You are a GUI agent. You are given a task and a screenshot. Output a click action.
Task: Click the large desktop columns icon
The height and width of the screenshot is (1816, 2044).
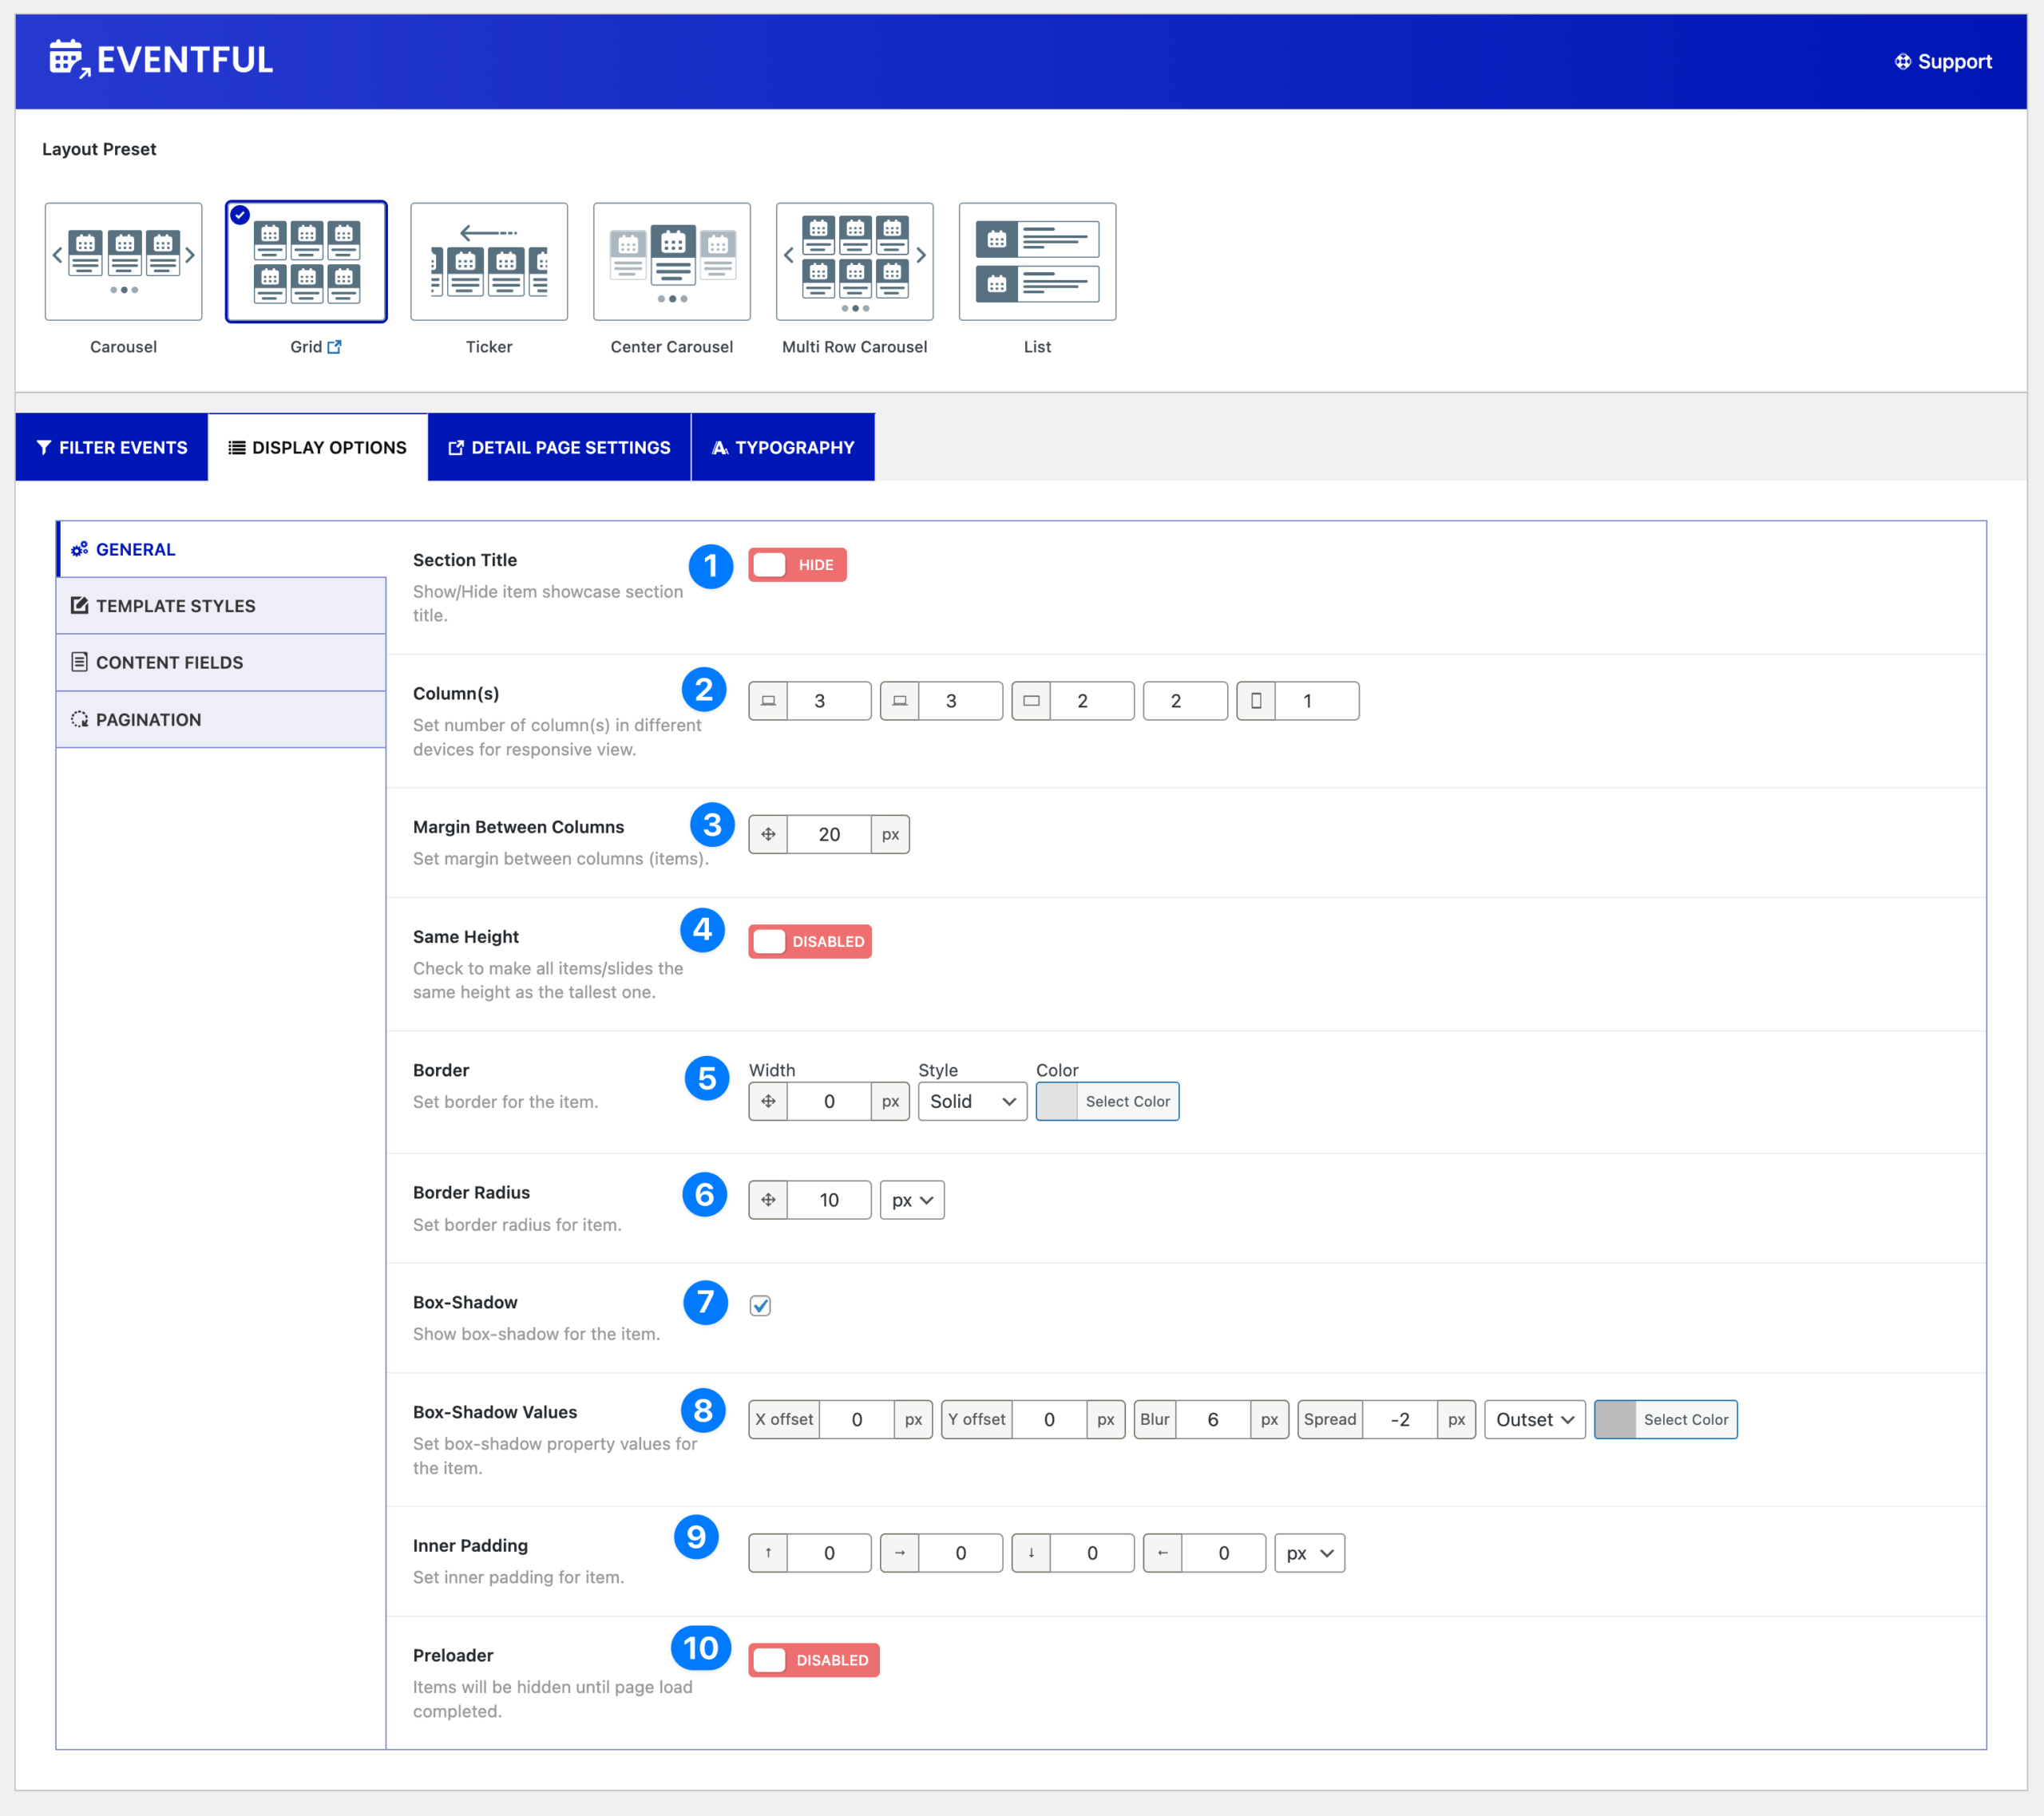768,701
